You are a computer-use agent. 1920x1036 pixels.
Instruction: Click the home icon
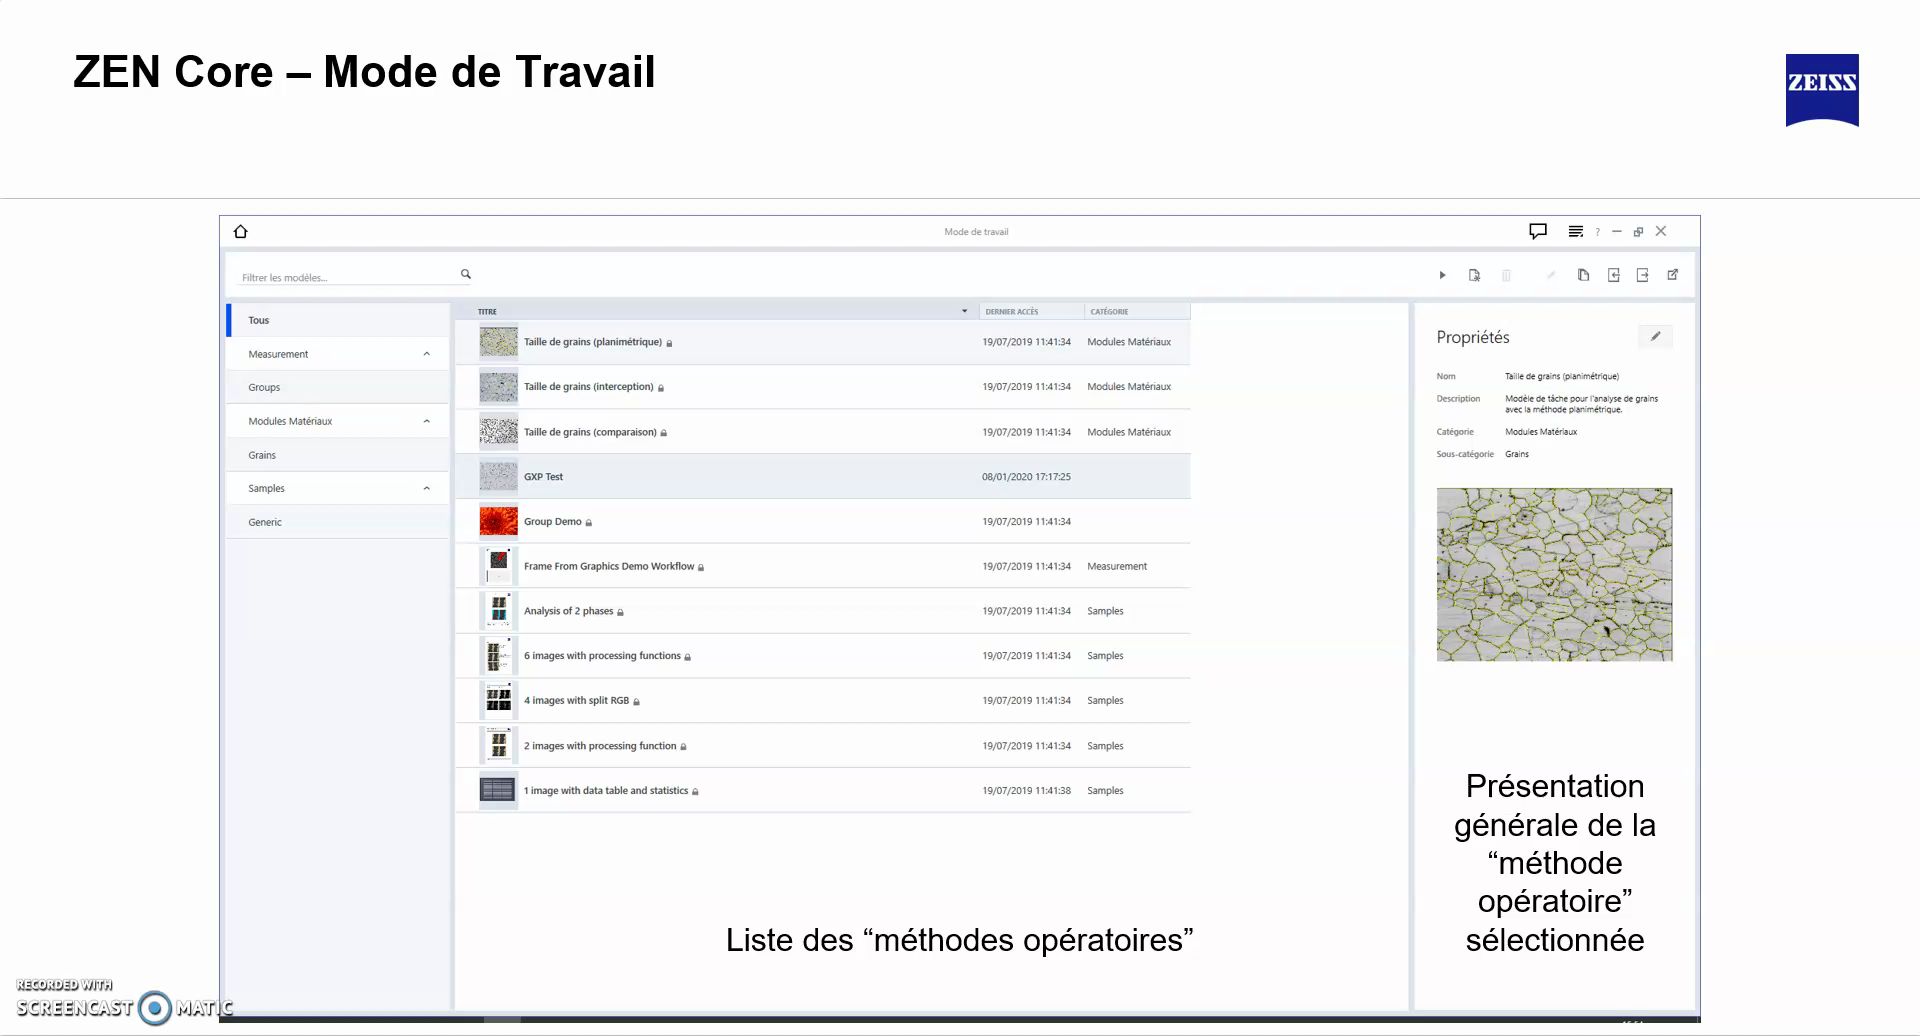point(241,232)
